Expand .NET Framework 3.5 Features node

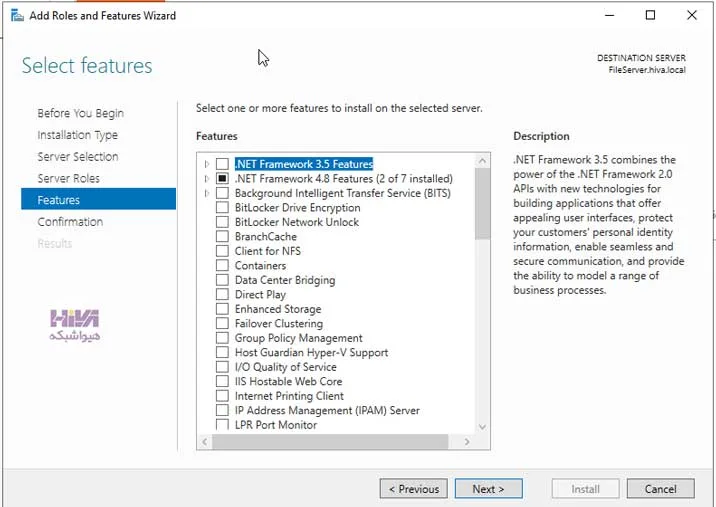[x=207, y=164]
